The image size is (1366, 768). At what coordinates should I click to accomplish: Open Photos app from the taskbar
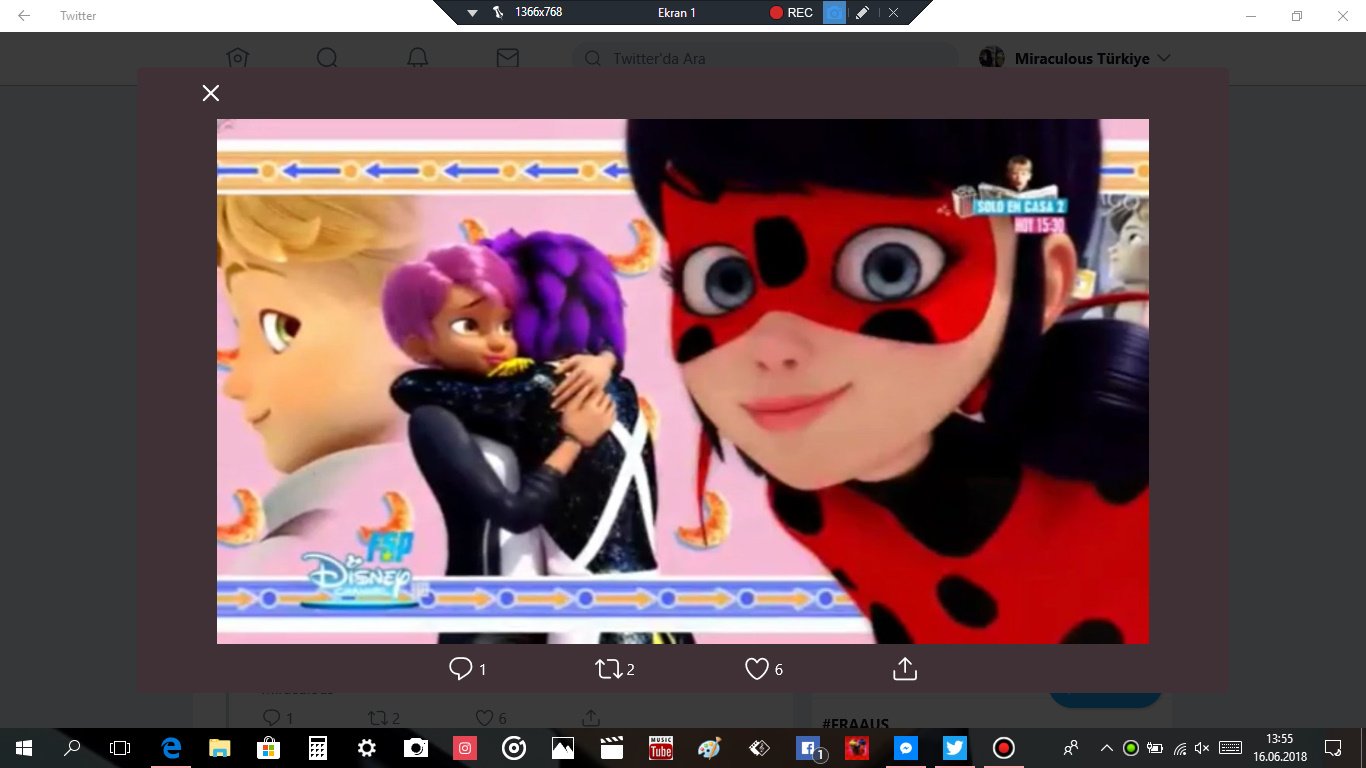(x=563, y=748)
